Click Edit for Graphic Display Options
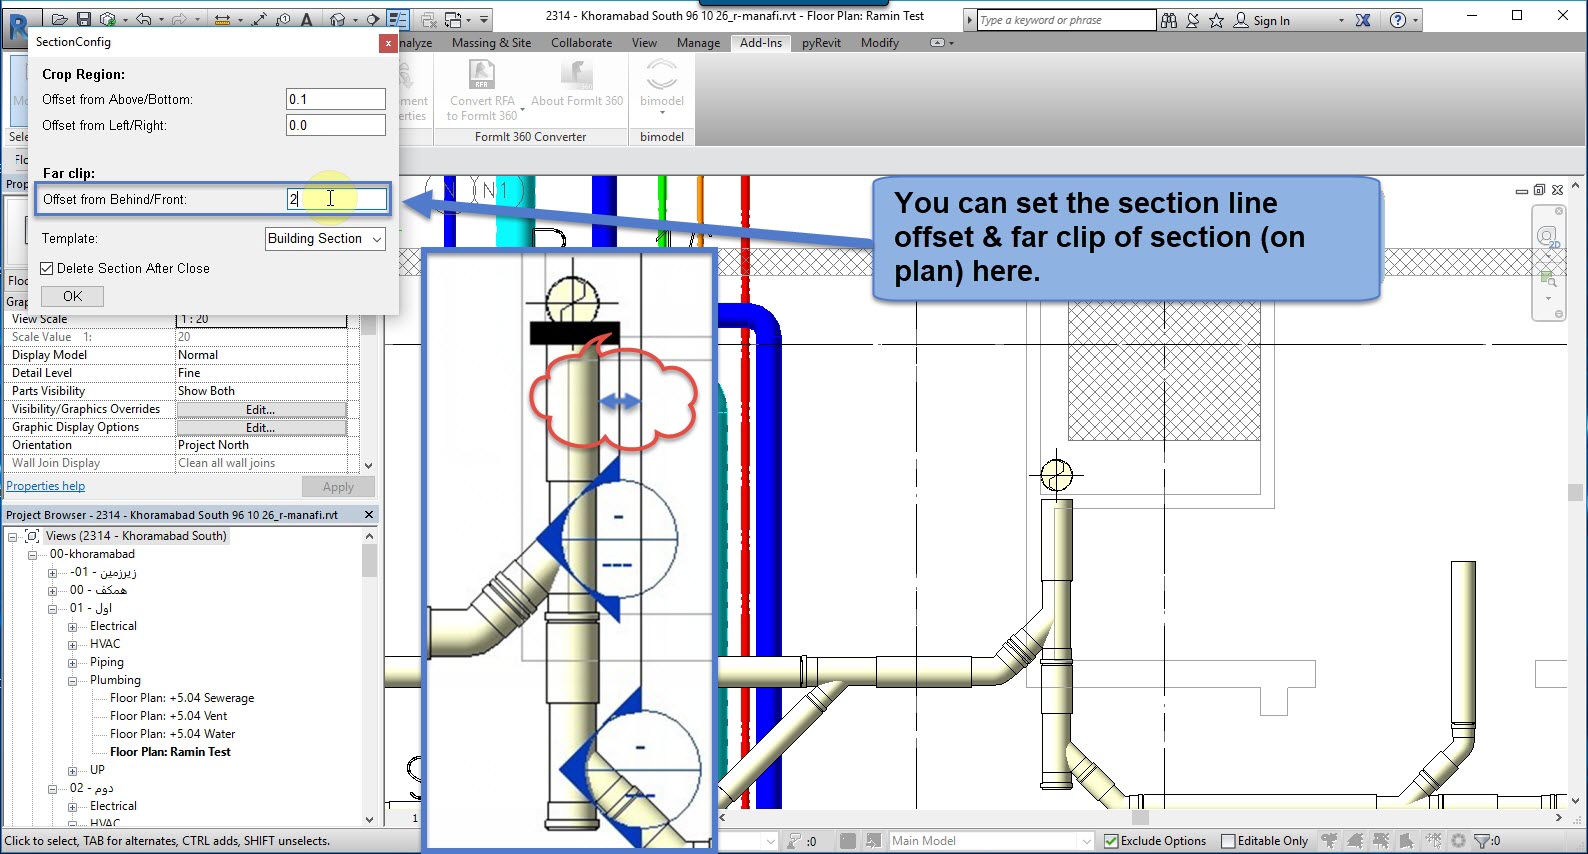 click(261, 428)
